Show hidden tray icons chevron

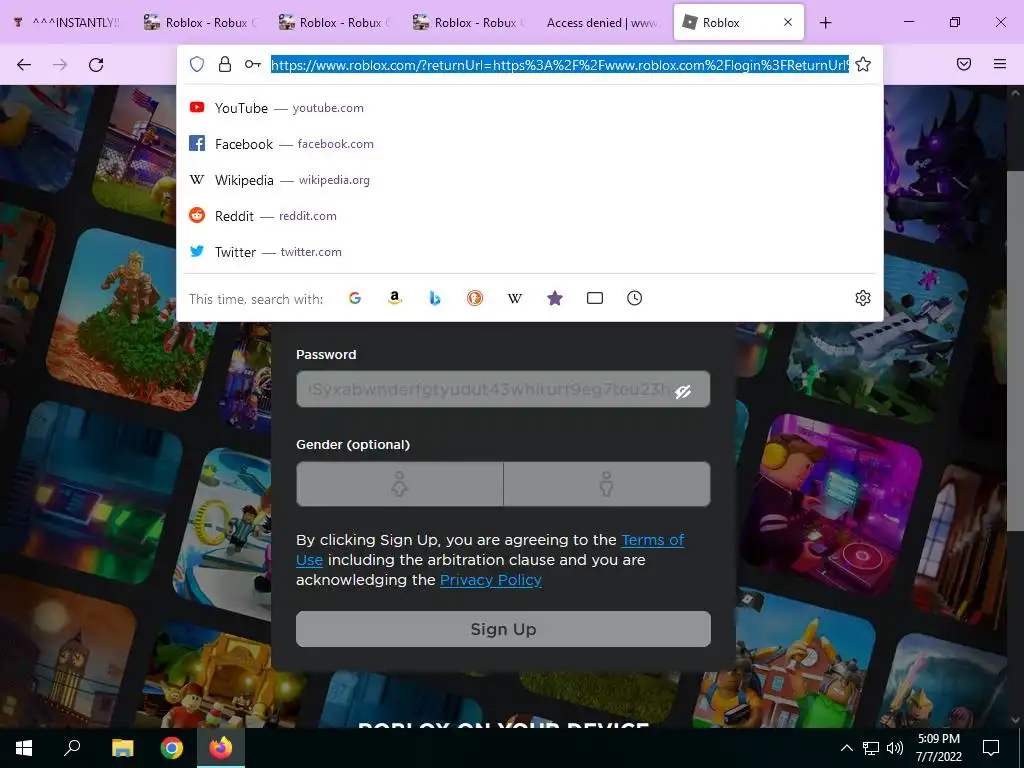pyautogui.click(x=846, y=748)
